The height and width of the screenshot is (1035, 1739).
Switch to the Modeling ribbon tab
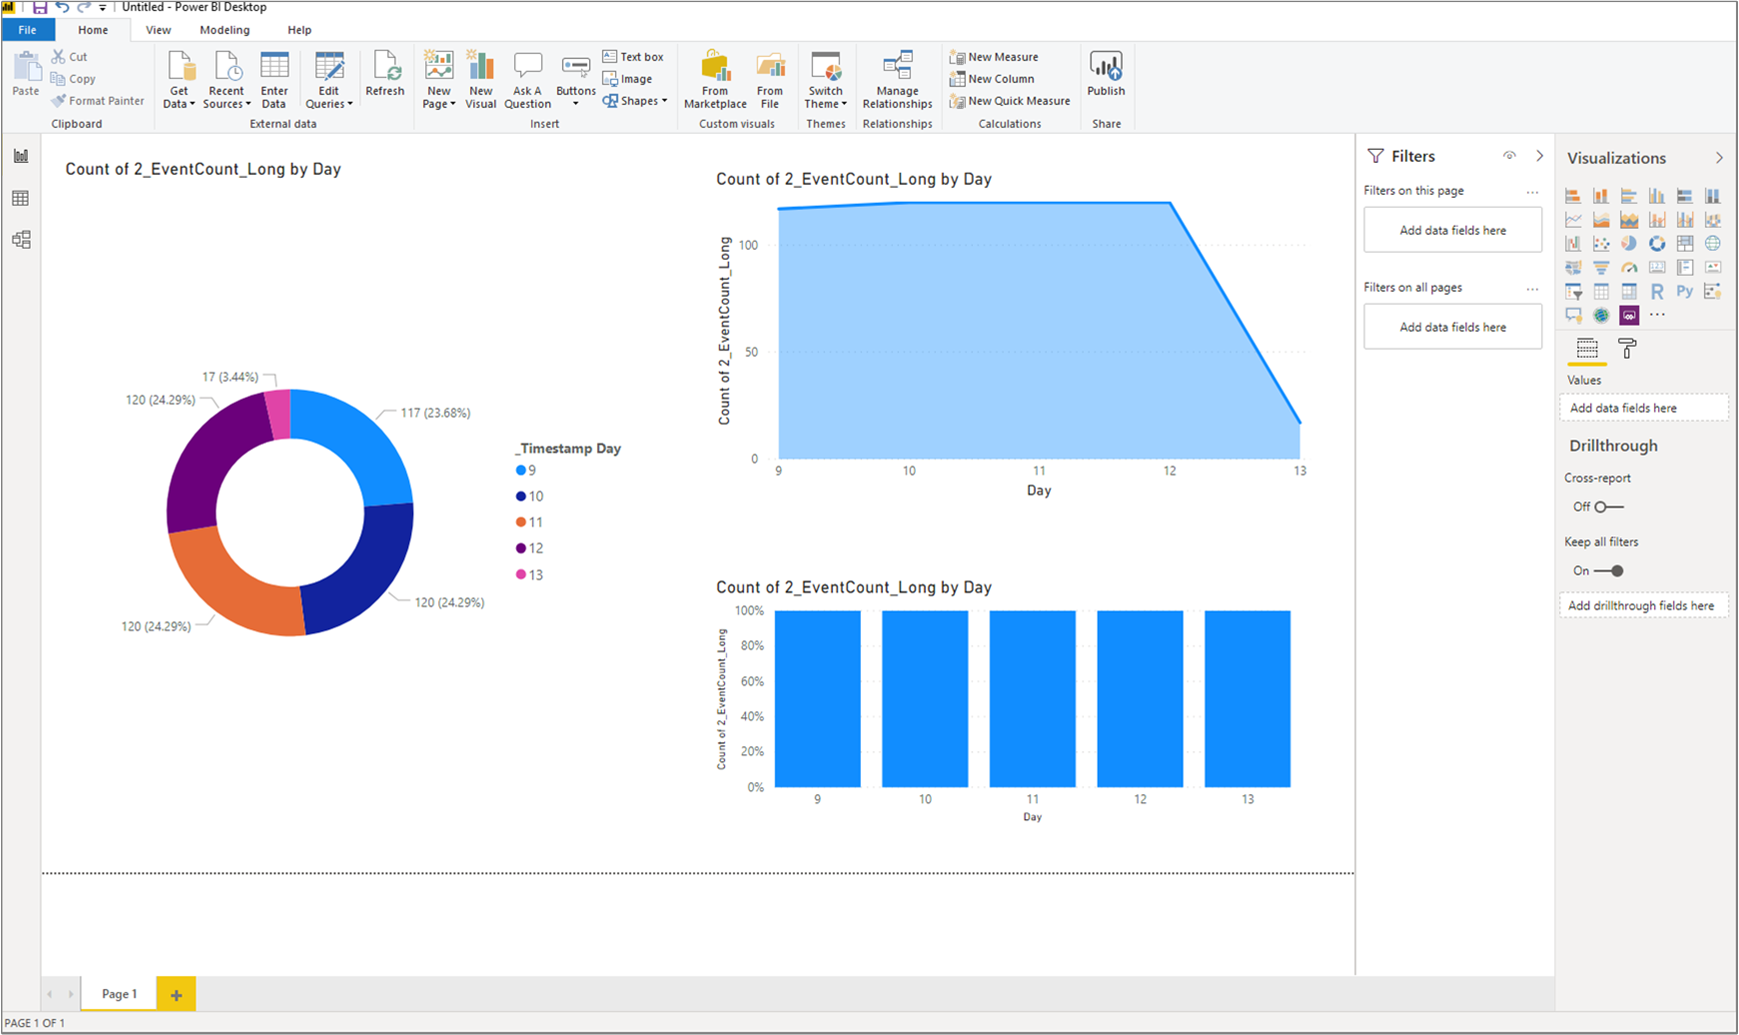[x=224, y=30]
